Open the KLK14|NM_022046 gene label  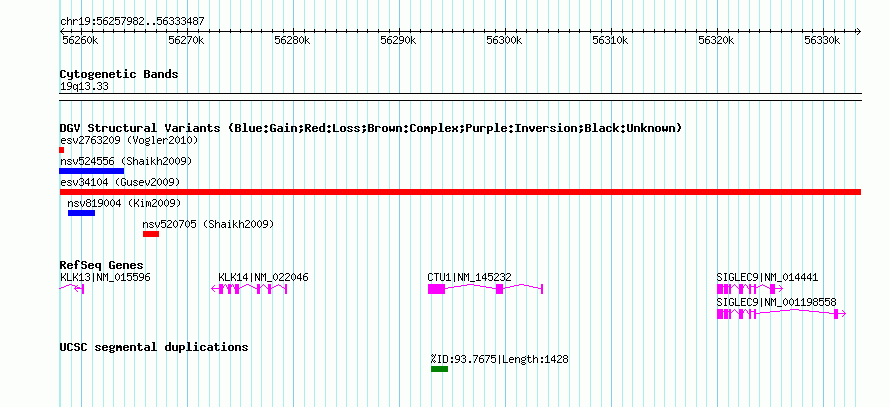pos(263,278)
